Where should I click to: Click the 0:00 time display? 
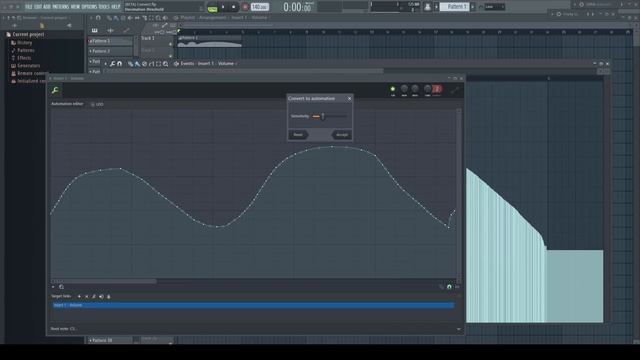coord(297,7)
